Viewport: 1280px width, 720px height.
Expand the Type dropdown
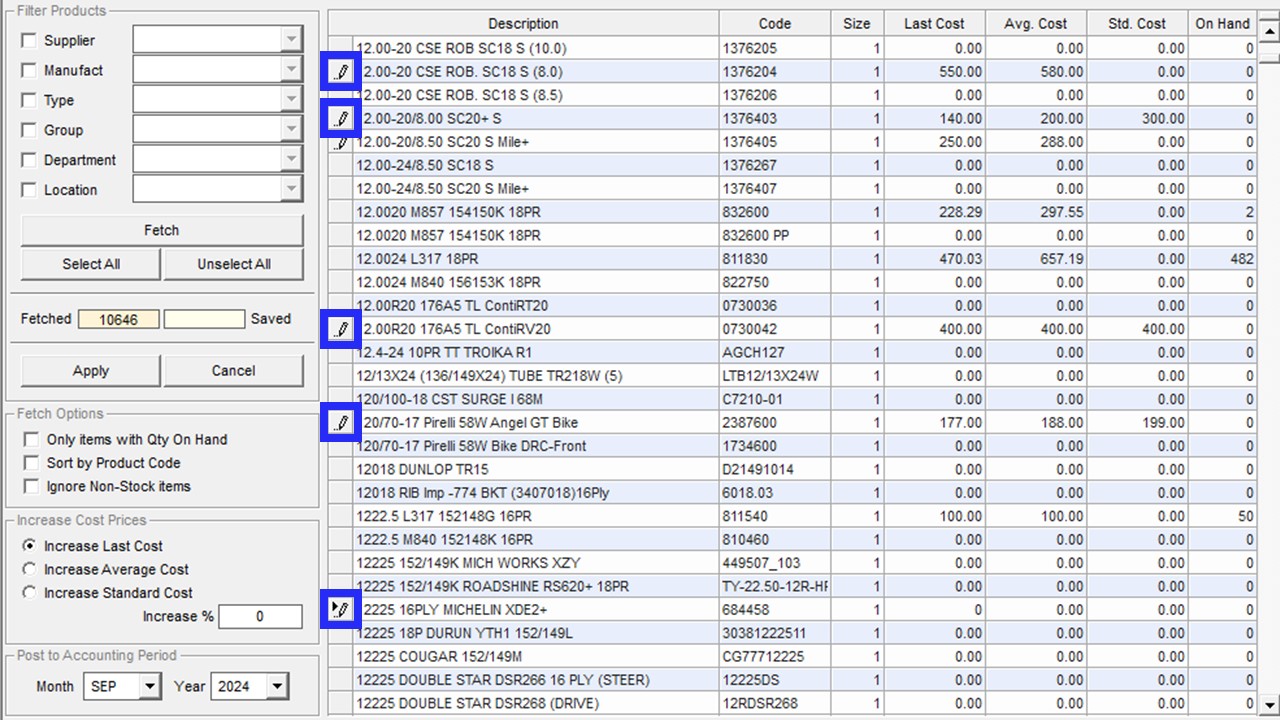291,99
